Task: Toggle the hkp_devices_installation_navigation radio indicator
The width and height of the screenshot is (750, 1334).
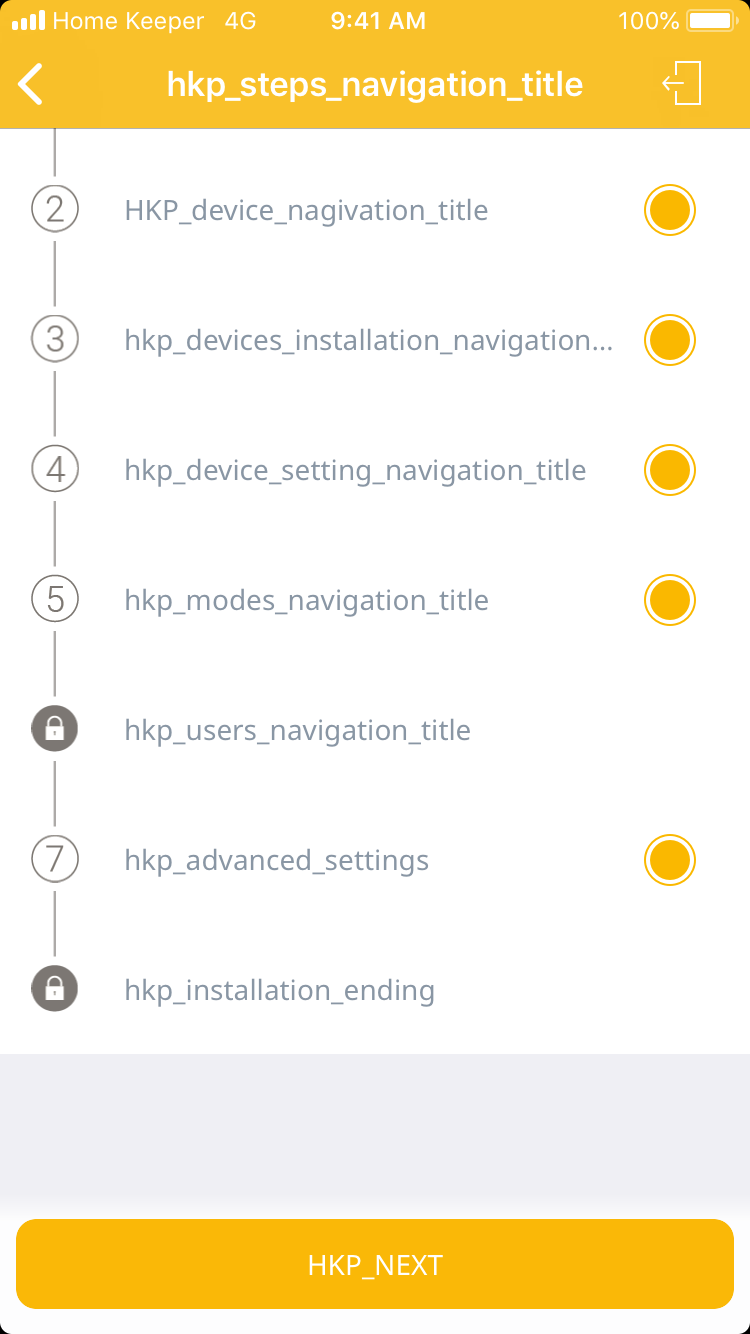Action: click(669, 340)
